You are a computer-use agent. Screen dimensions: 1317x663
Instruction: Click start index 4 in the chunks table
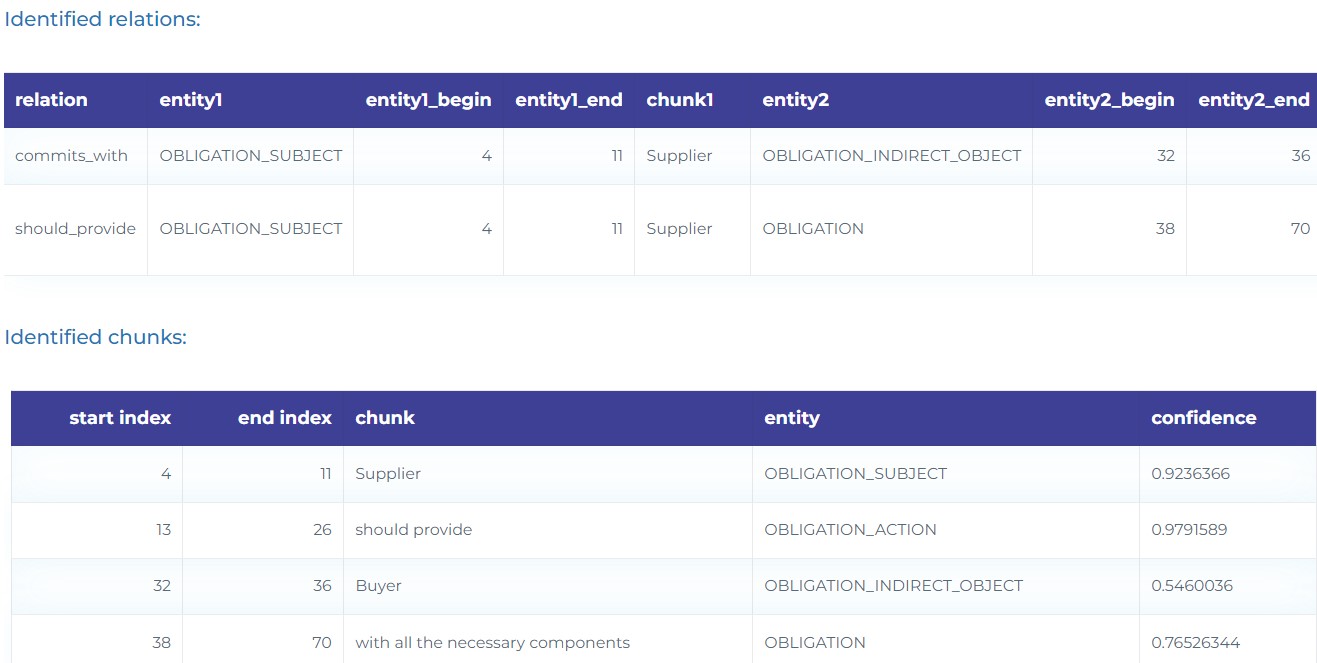point(166,474)
